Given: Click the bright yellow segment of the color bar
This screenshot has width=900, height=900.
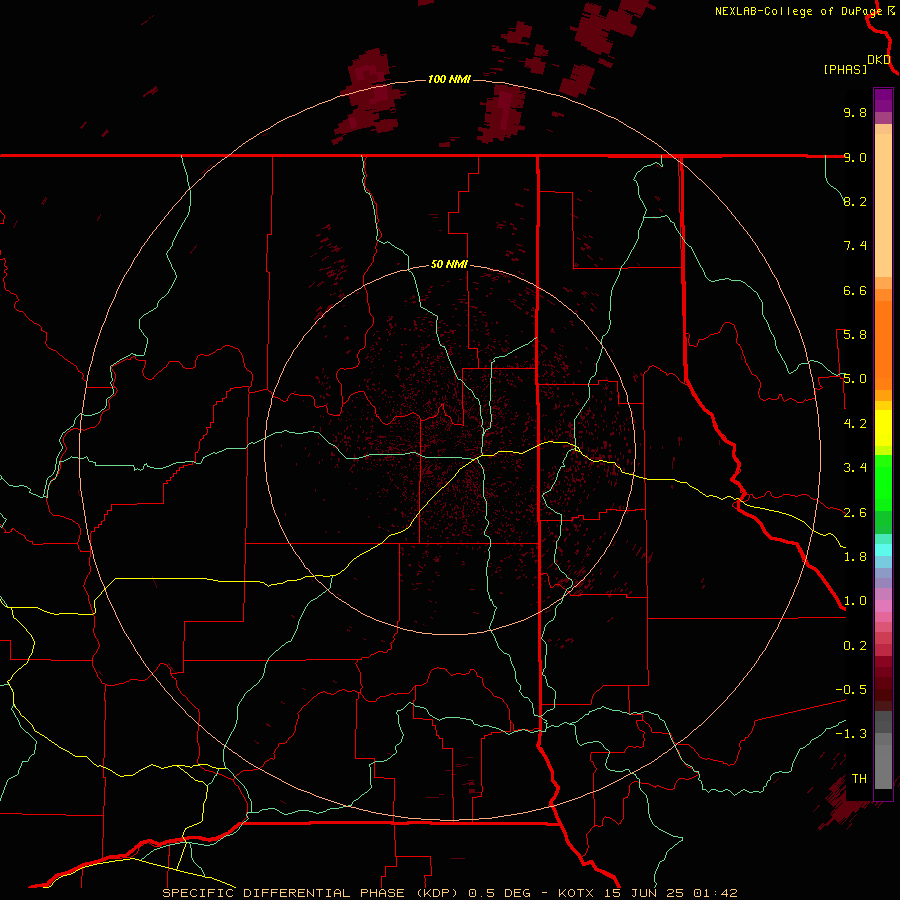Looking at the screenshot, I should point(883,428).
